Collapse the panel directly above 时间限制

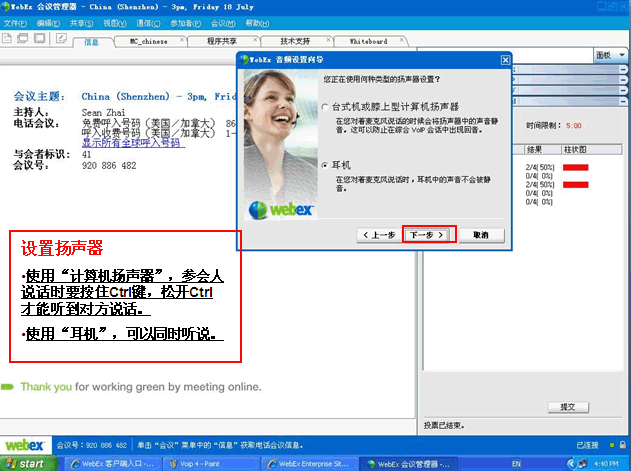coord(623,101)
